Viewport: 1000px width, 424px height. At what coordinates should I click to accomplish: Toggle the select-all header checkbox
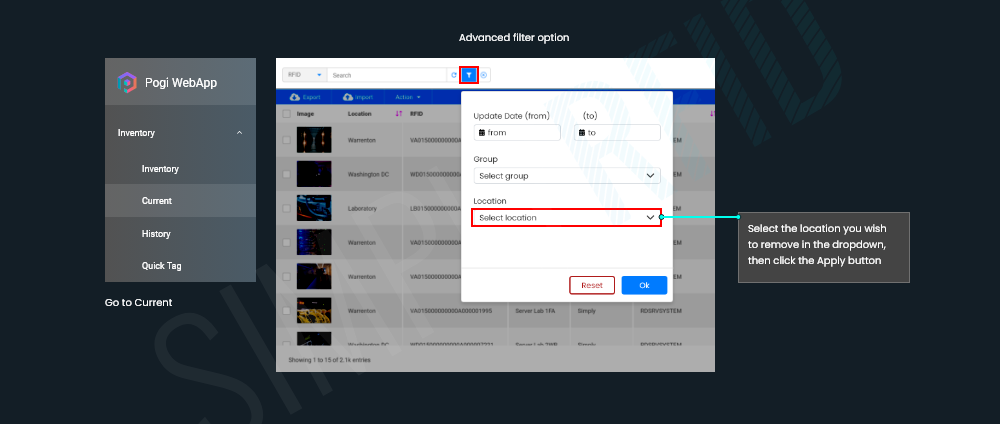coord(286,113)
